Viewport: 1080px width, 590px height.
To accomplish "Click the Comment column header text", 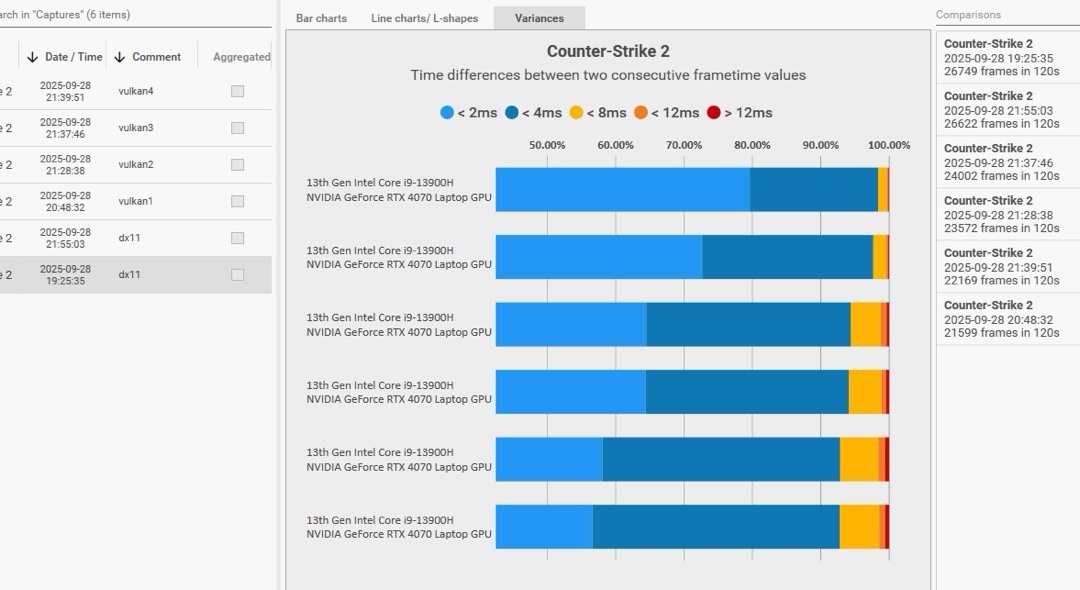I will tap(156, 57).
